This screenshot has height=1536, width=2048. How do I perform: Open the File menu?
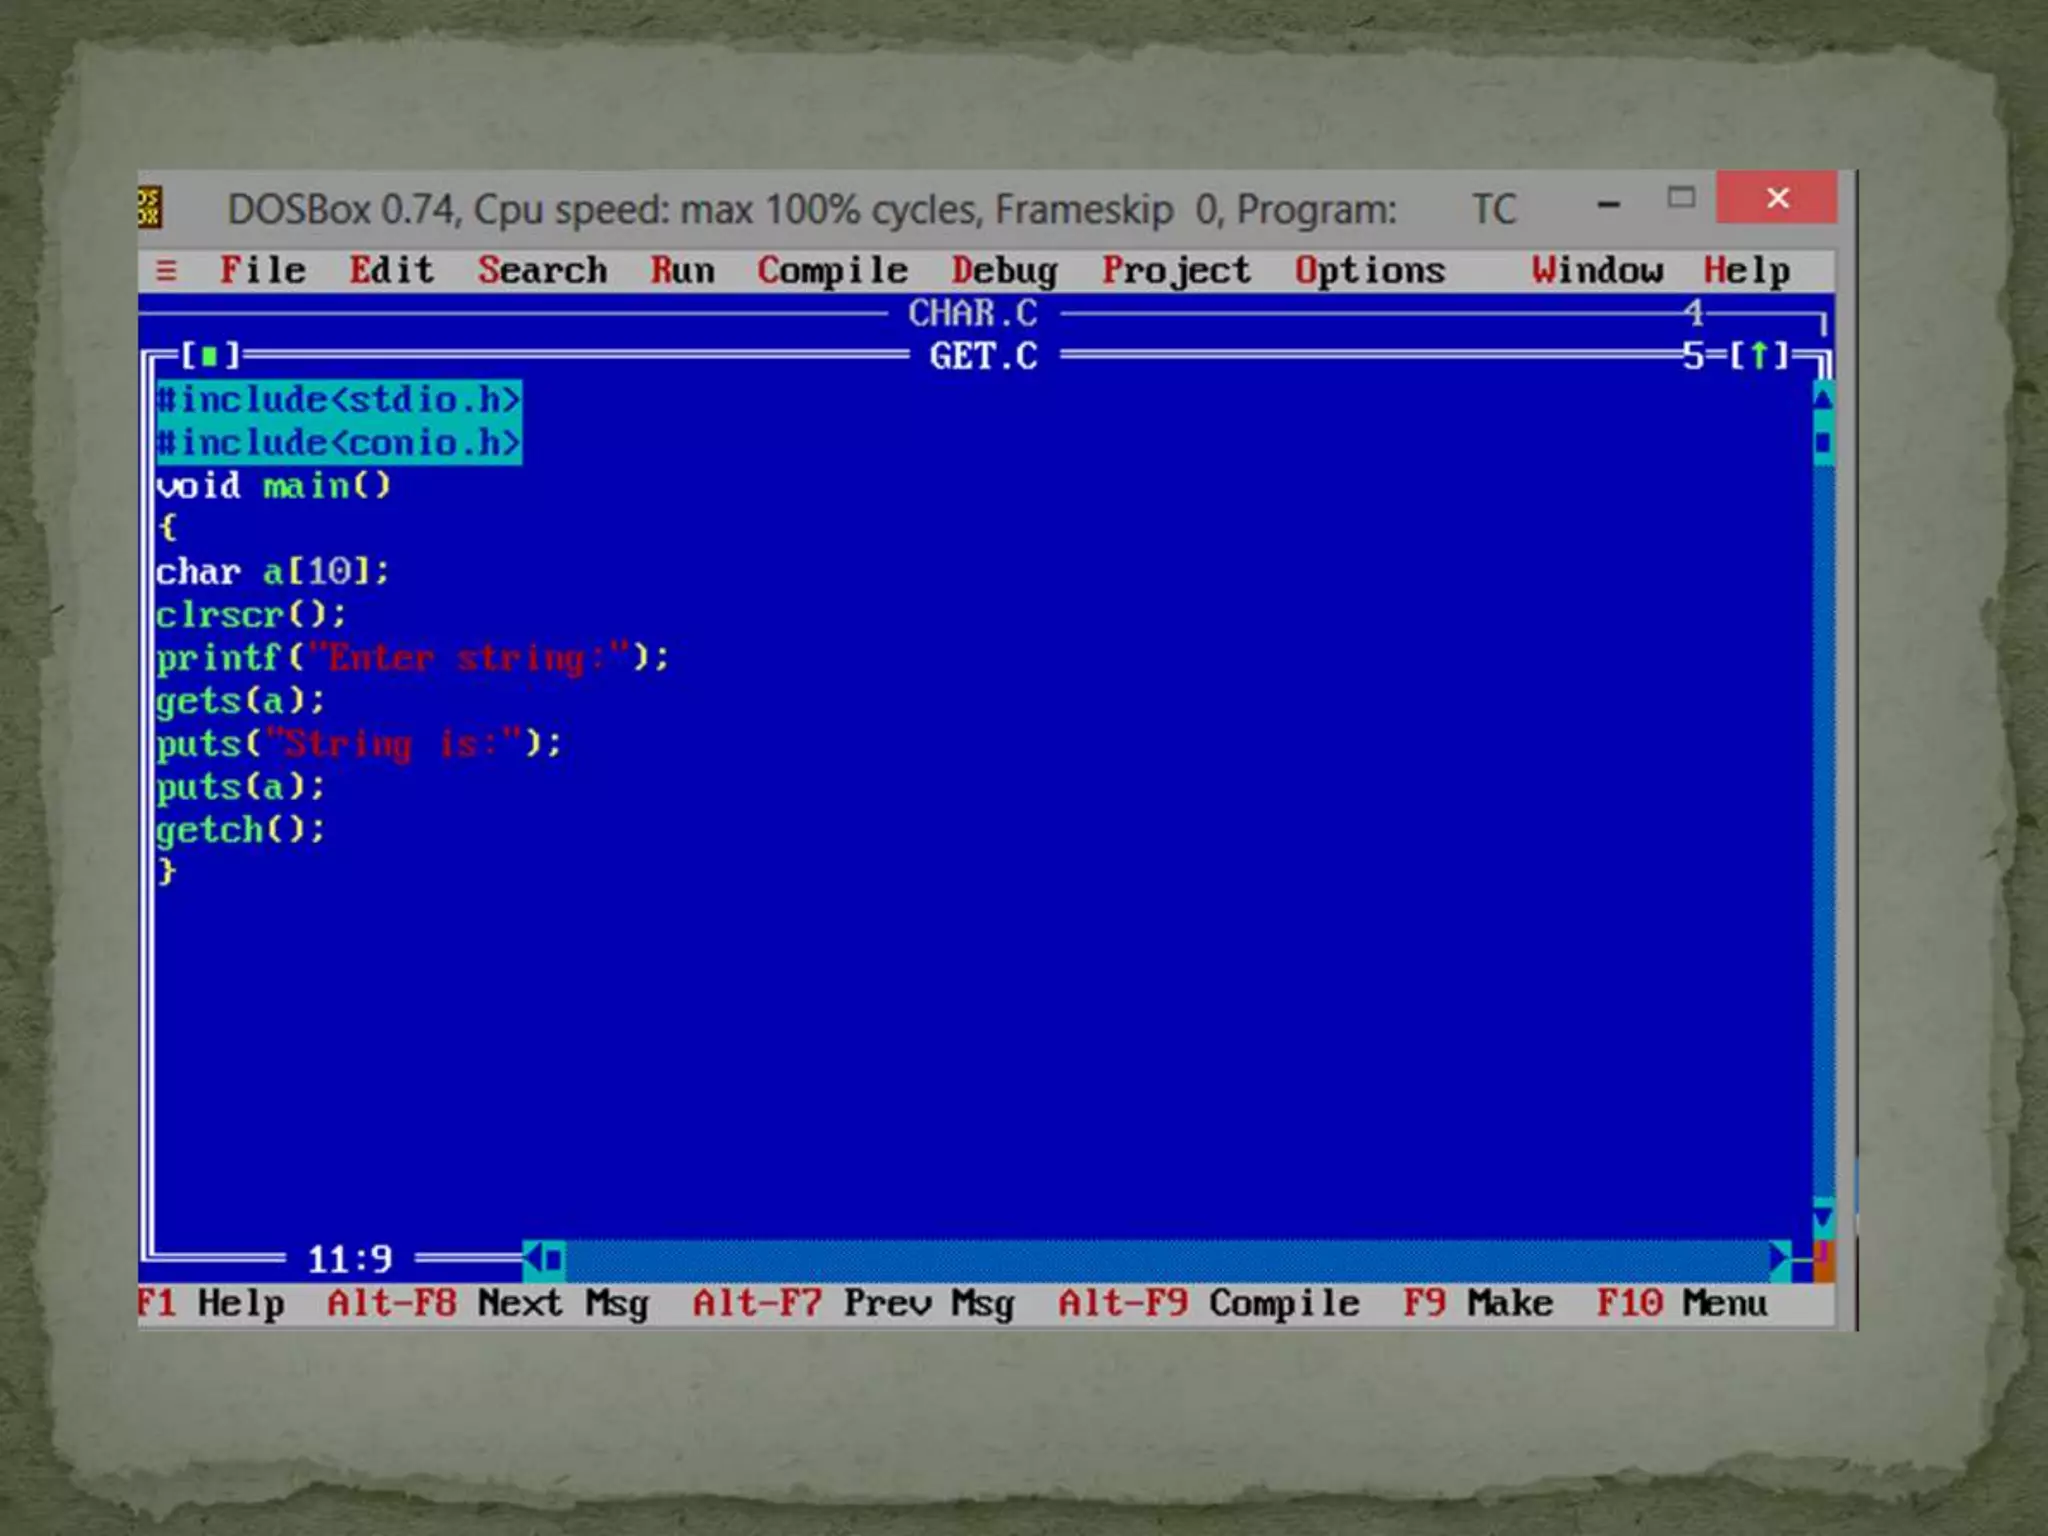click(263, 270)
